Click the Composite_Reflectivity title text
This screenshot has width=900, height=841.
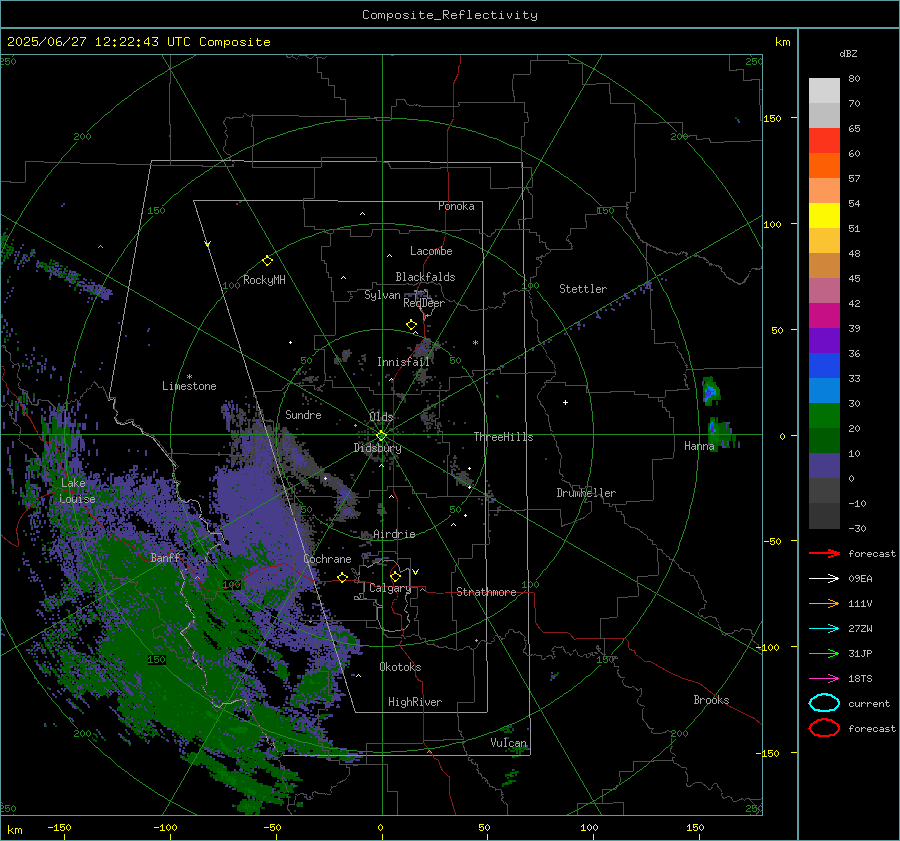[449, 15]
